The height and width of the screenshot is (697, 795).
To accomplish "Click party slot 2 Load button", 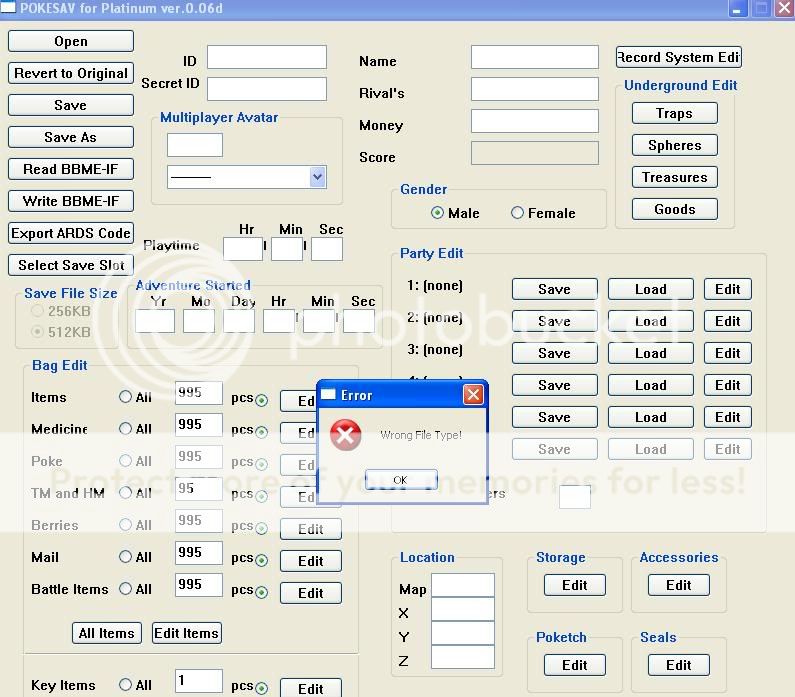I will click(x=651, y=321).
